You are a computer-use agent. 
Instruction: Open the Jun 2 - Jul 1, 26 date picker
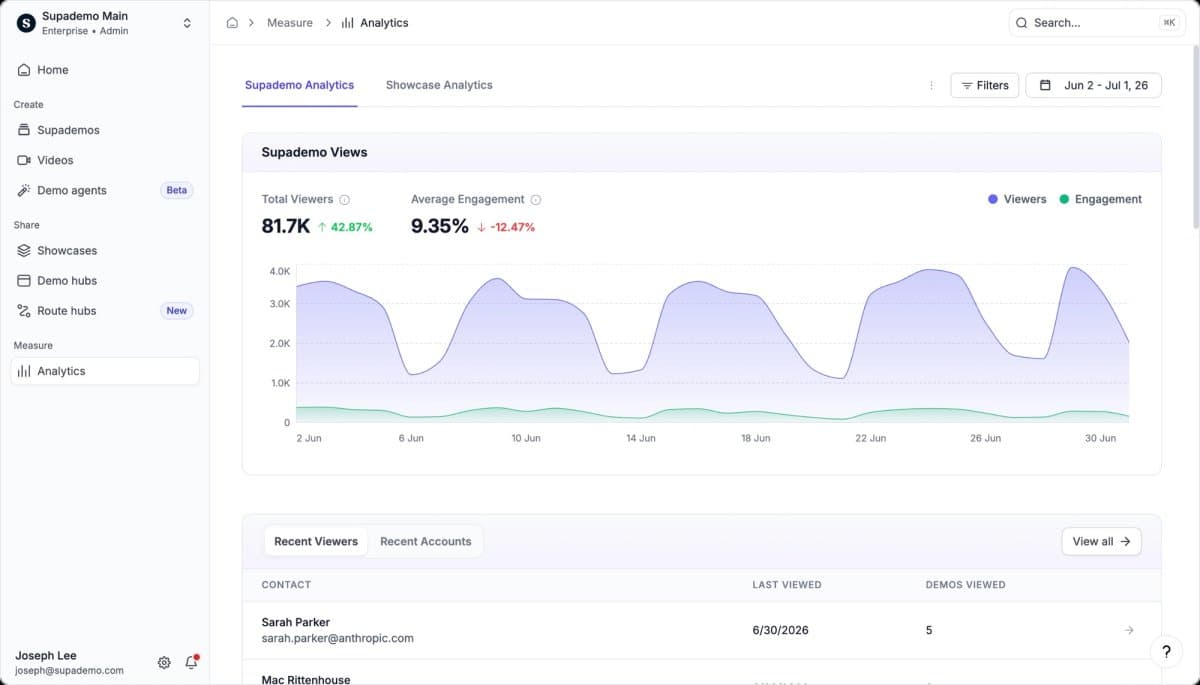coord(1094,85)
